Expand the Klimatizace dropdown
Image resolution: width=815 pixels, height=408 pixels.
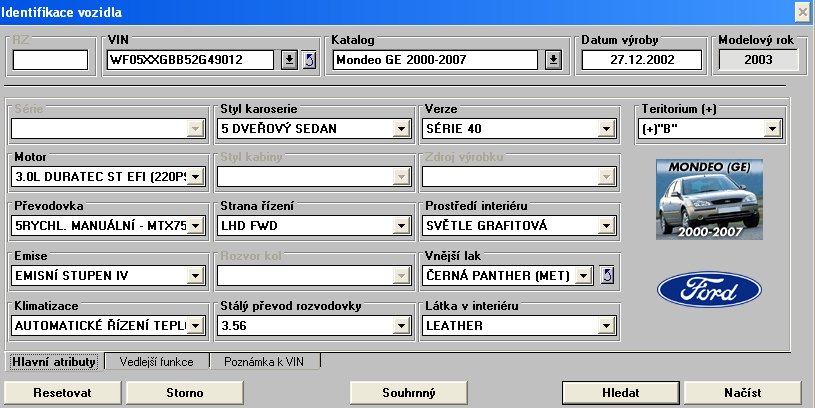tap(195, 325)
